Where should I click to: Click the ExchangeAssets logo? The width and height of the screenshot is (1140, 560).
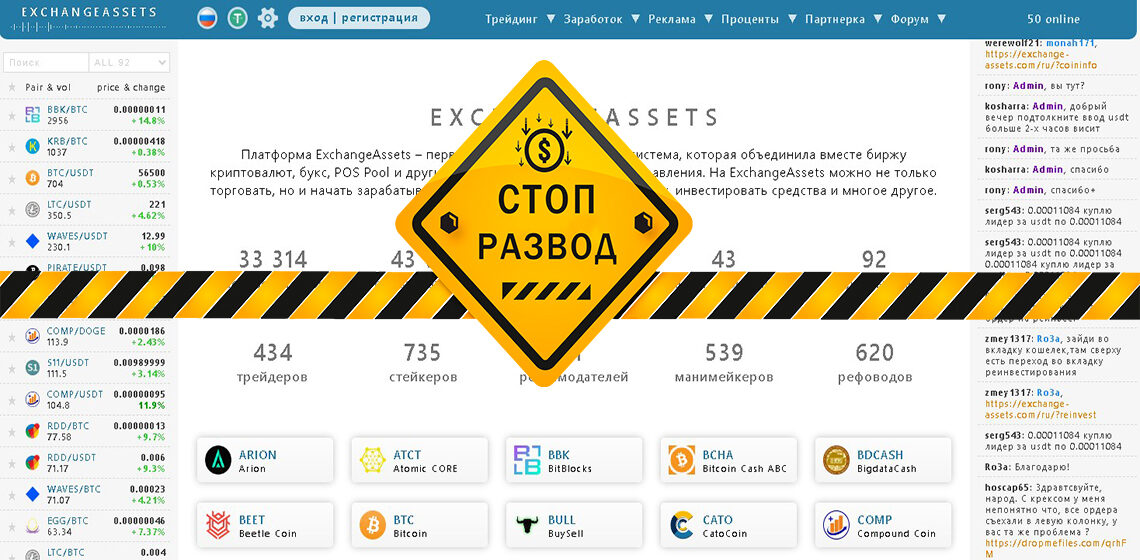(89, 18)
